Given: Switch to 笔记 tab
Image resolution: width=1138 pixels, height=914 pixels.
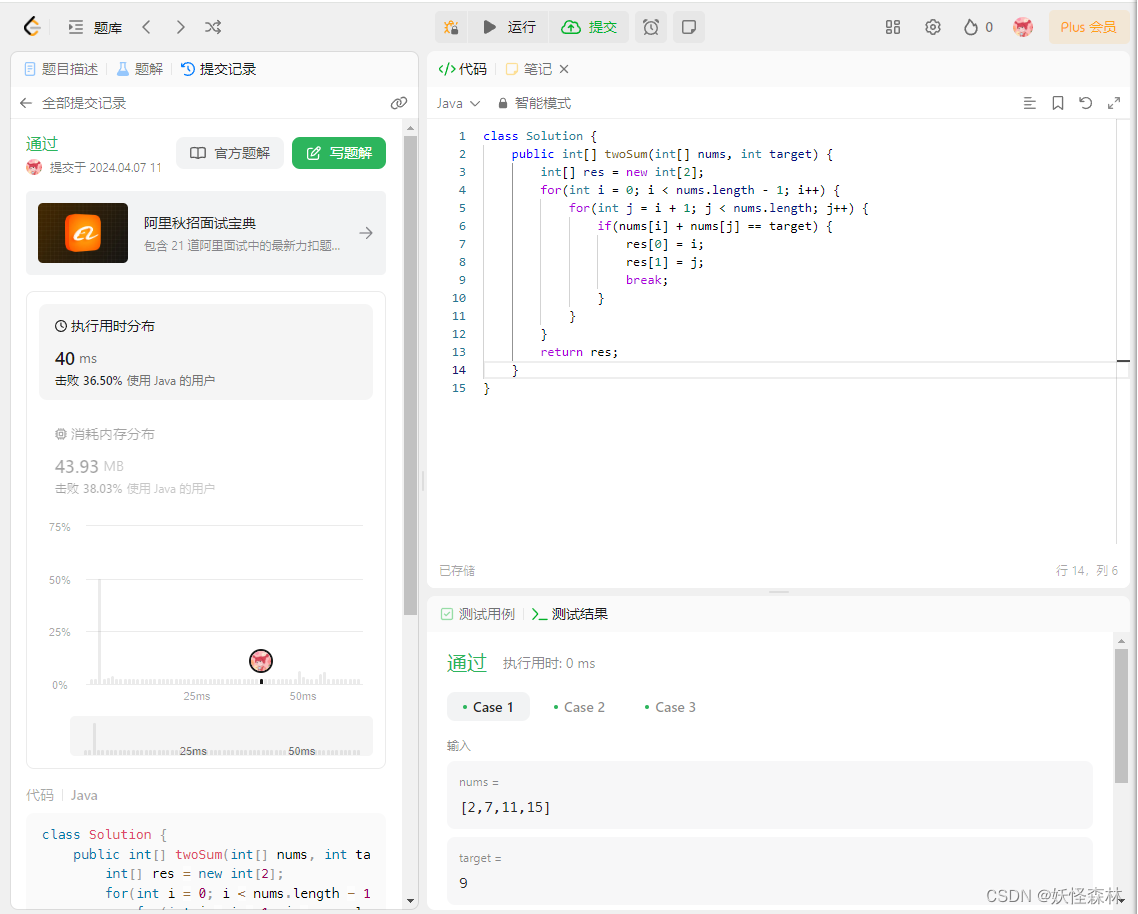Looking at the screenshot, I should [529, 69].
